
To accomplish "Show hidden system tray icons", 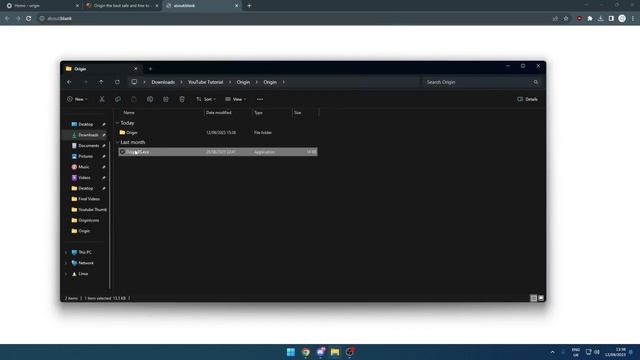I will 552,352.
